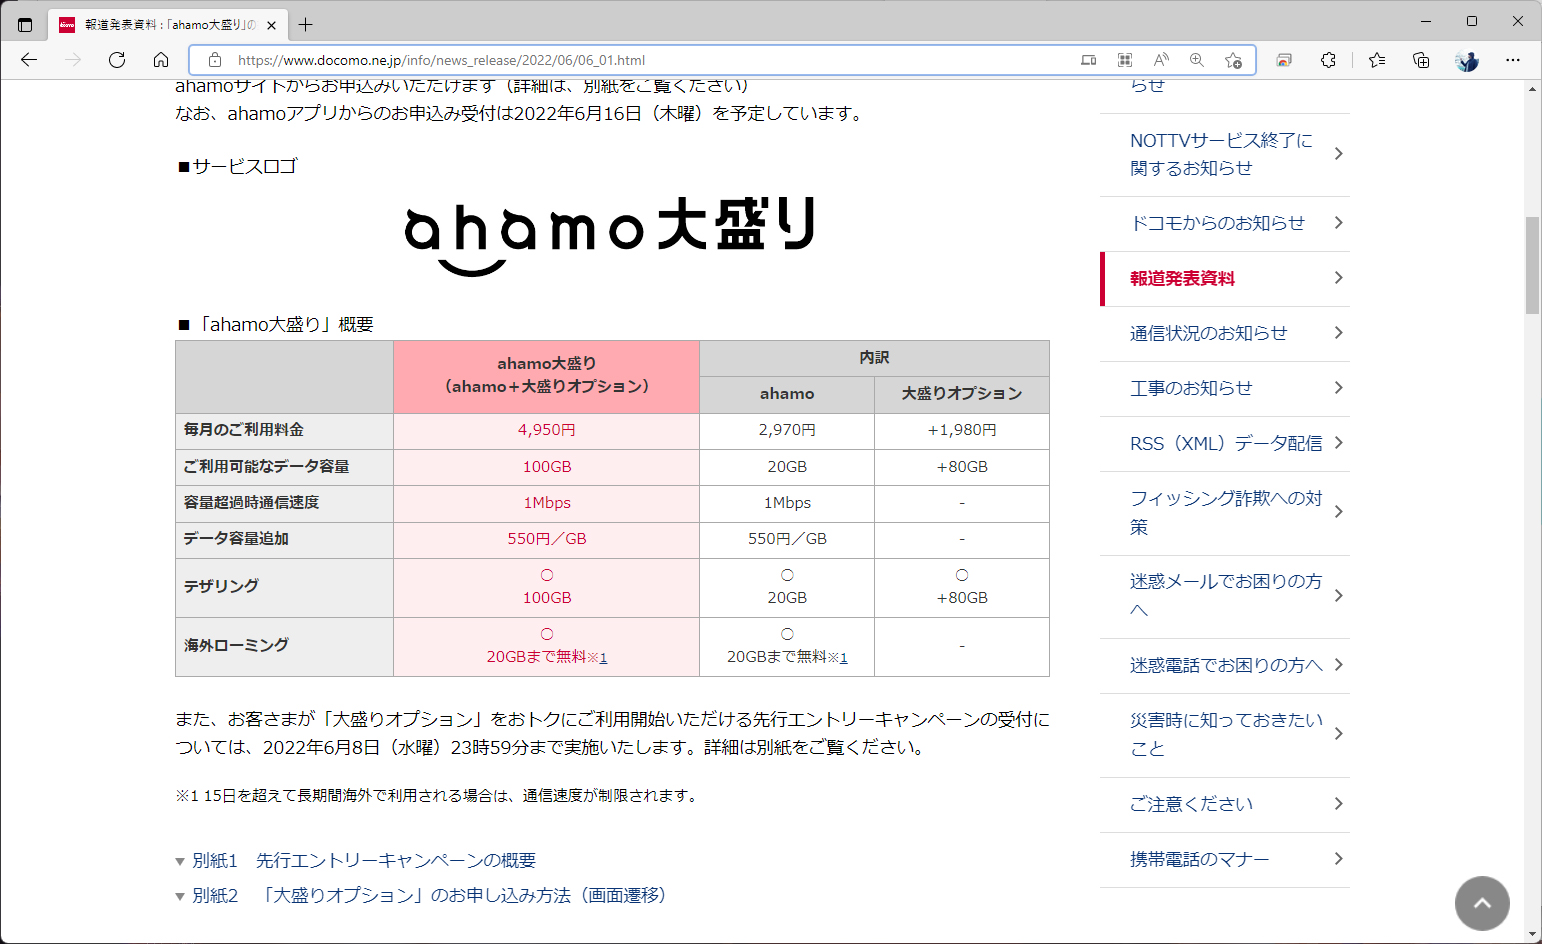Open the Favorites list
1542x944 pixels.
click(1376, 60)
